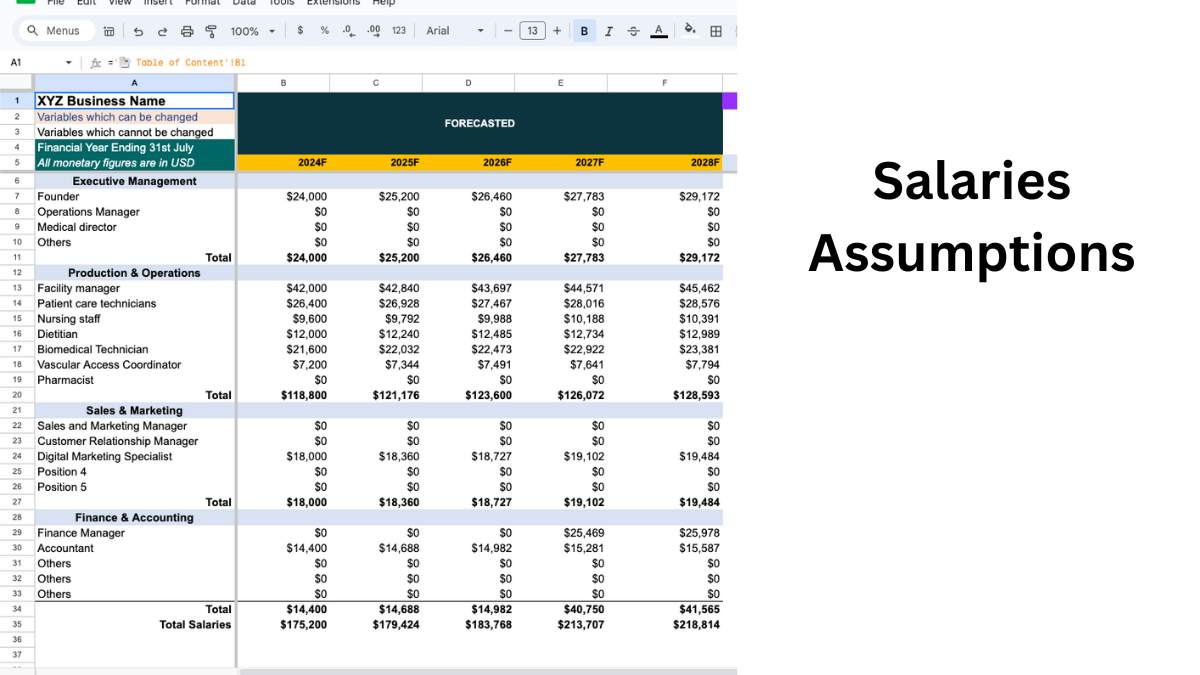1200x675 pixels.
Task: Open the fill color picker
Action: click(x=690, y=31)
